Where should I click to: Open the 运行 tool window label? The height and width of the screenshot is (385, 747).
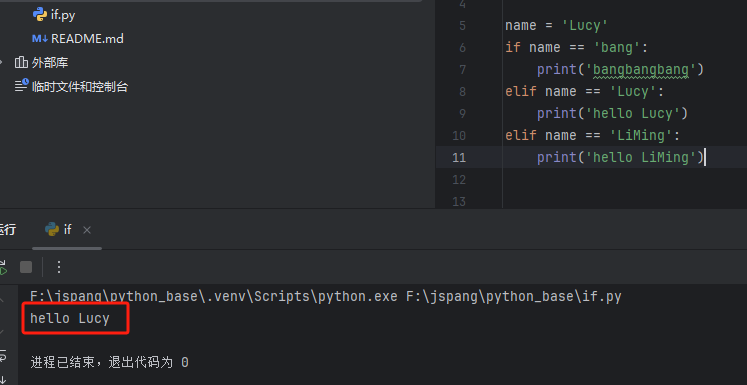click(x=7, y=230)
